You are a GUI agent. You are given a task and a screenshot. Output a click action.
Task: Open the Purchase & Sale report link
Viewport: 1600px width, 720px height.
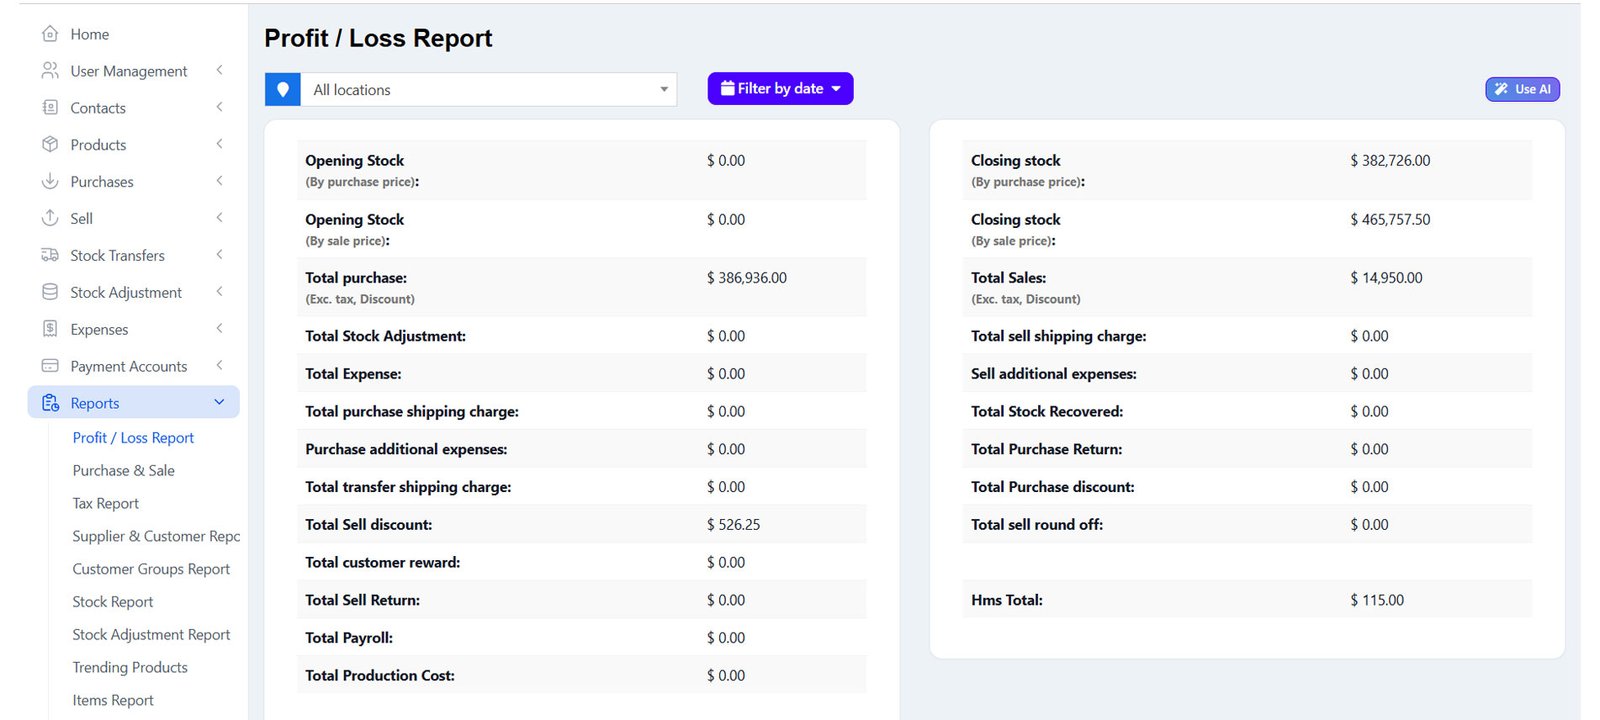click(123, 471)
